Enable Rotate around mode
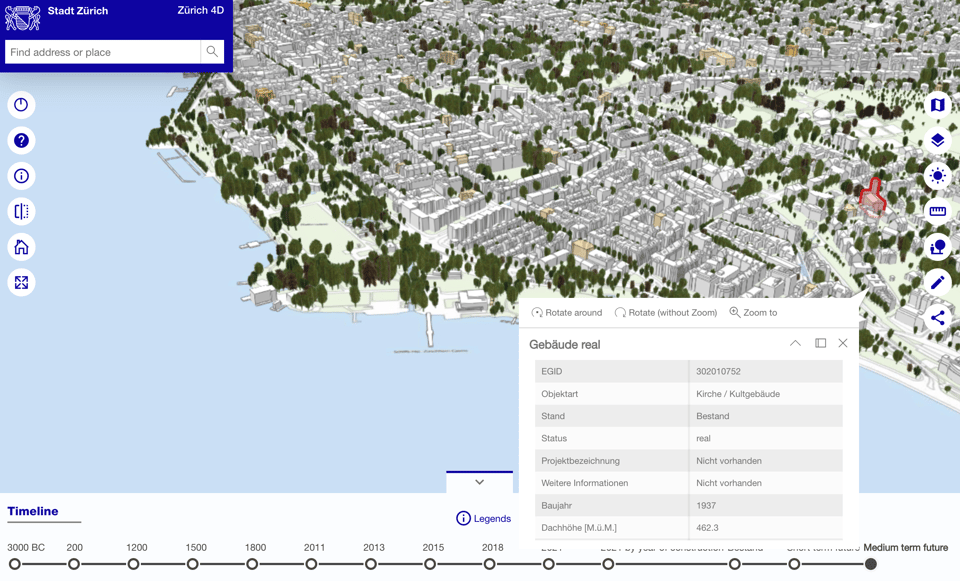 [x=566, y=312]
